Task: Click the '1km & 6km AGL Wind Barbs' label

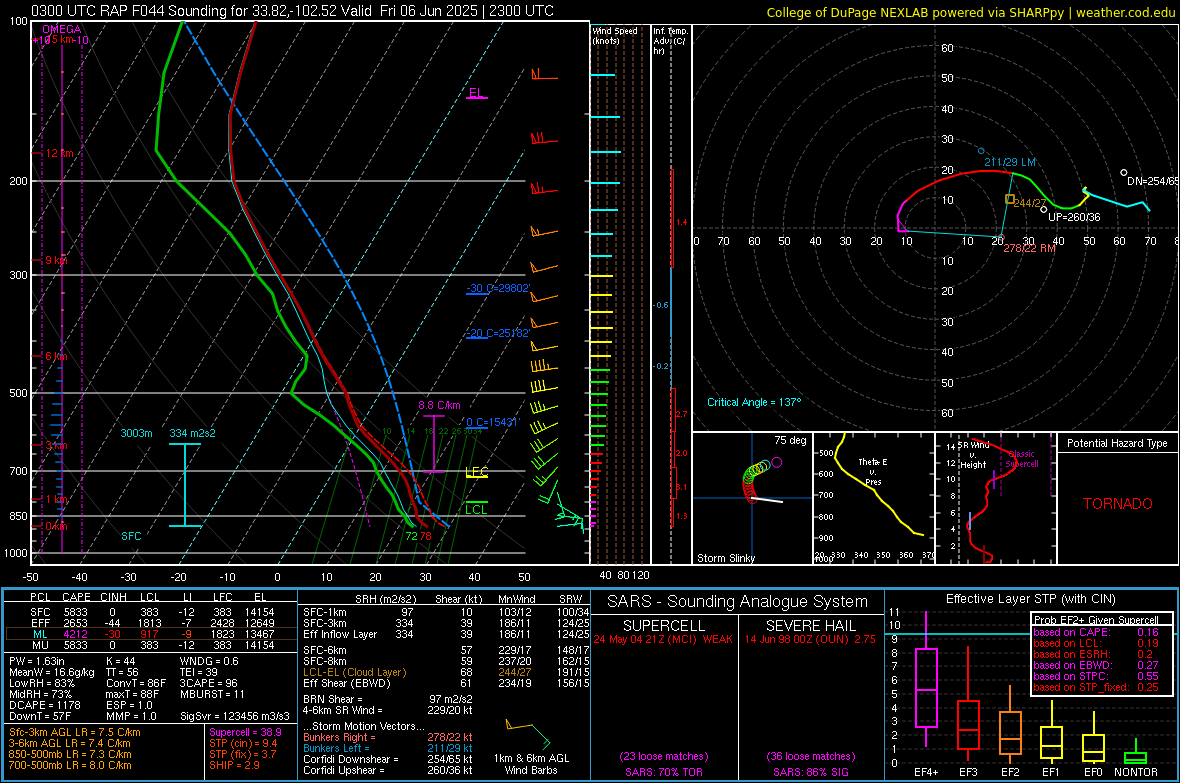Action: click(x=531, y=764)
